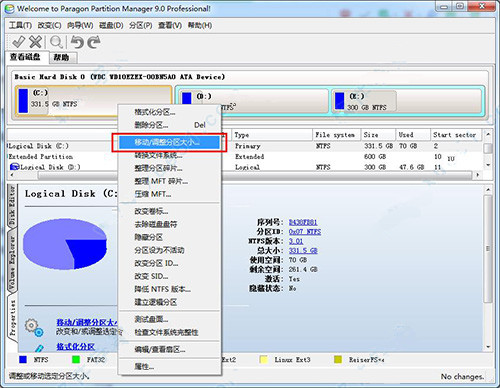Discard changes using the X toolbar icon

click(35, 42)
